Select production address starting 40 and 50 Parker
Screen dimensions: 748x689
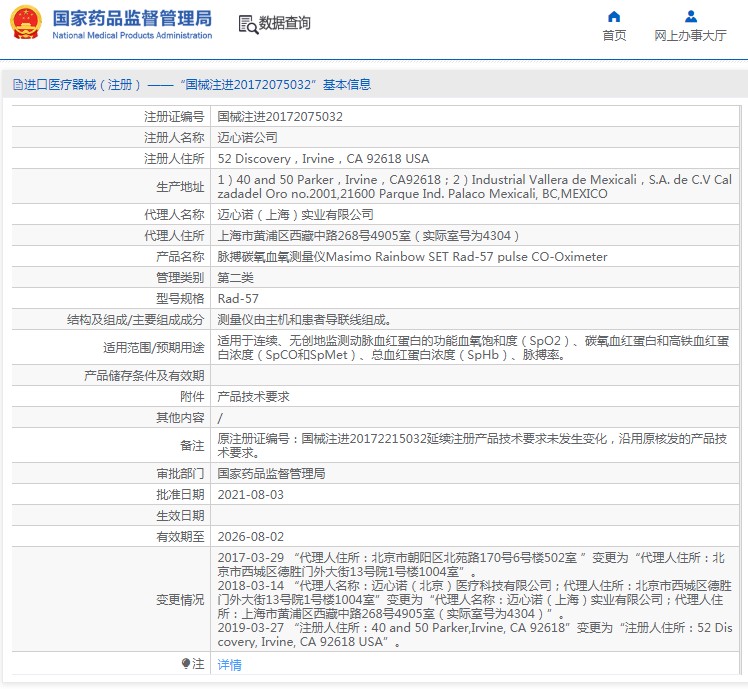(x=475, y=187)
